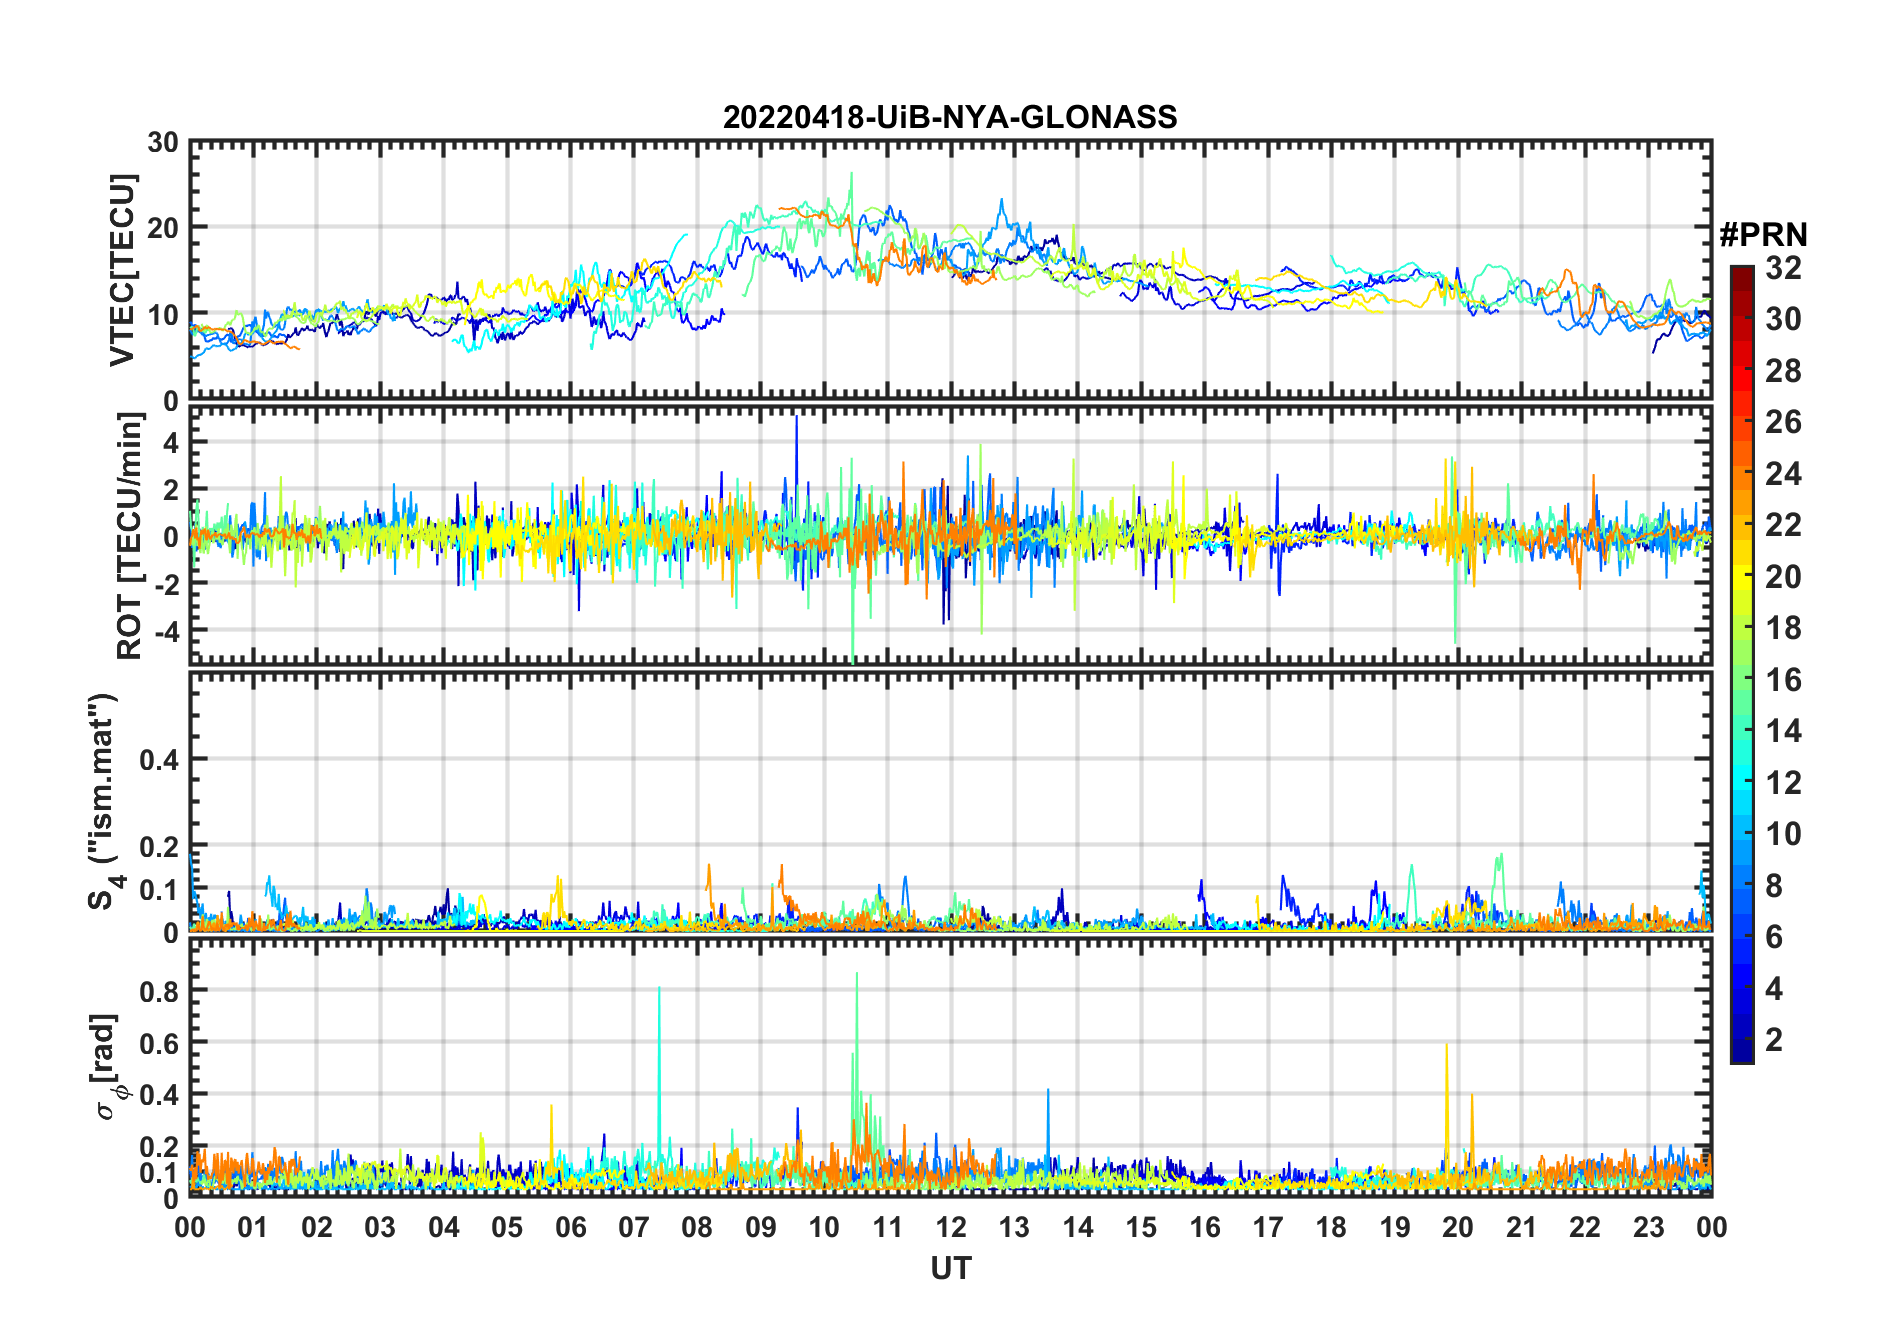Click x-axis hour label 01
The image size is (1902, 1330).
pyautogui.click(x=253, y=1227)
